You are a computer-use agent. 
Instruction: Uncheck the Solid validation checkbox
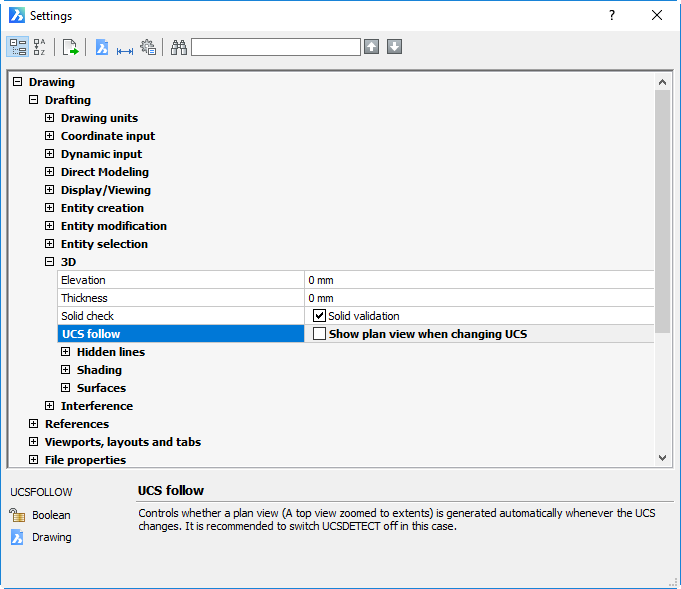[320, 316]
